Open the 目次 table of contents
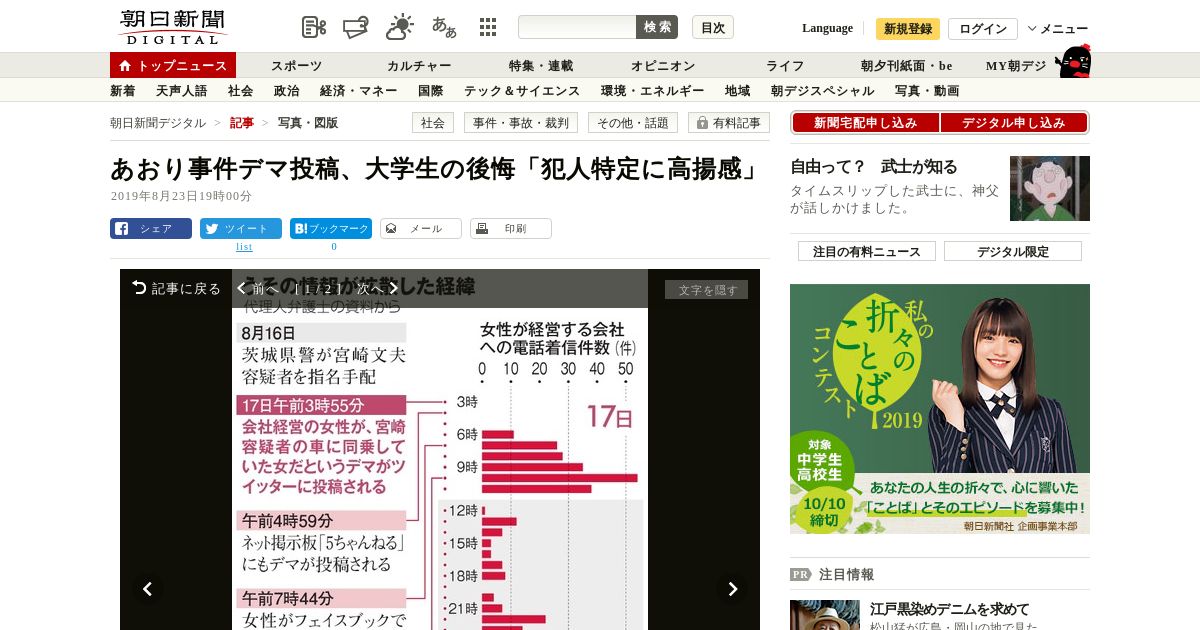The image size is (1200, 630). tap(713, 27)
